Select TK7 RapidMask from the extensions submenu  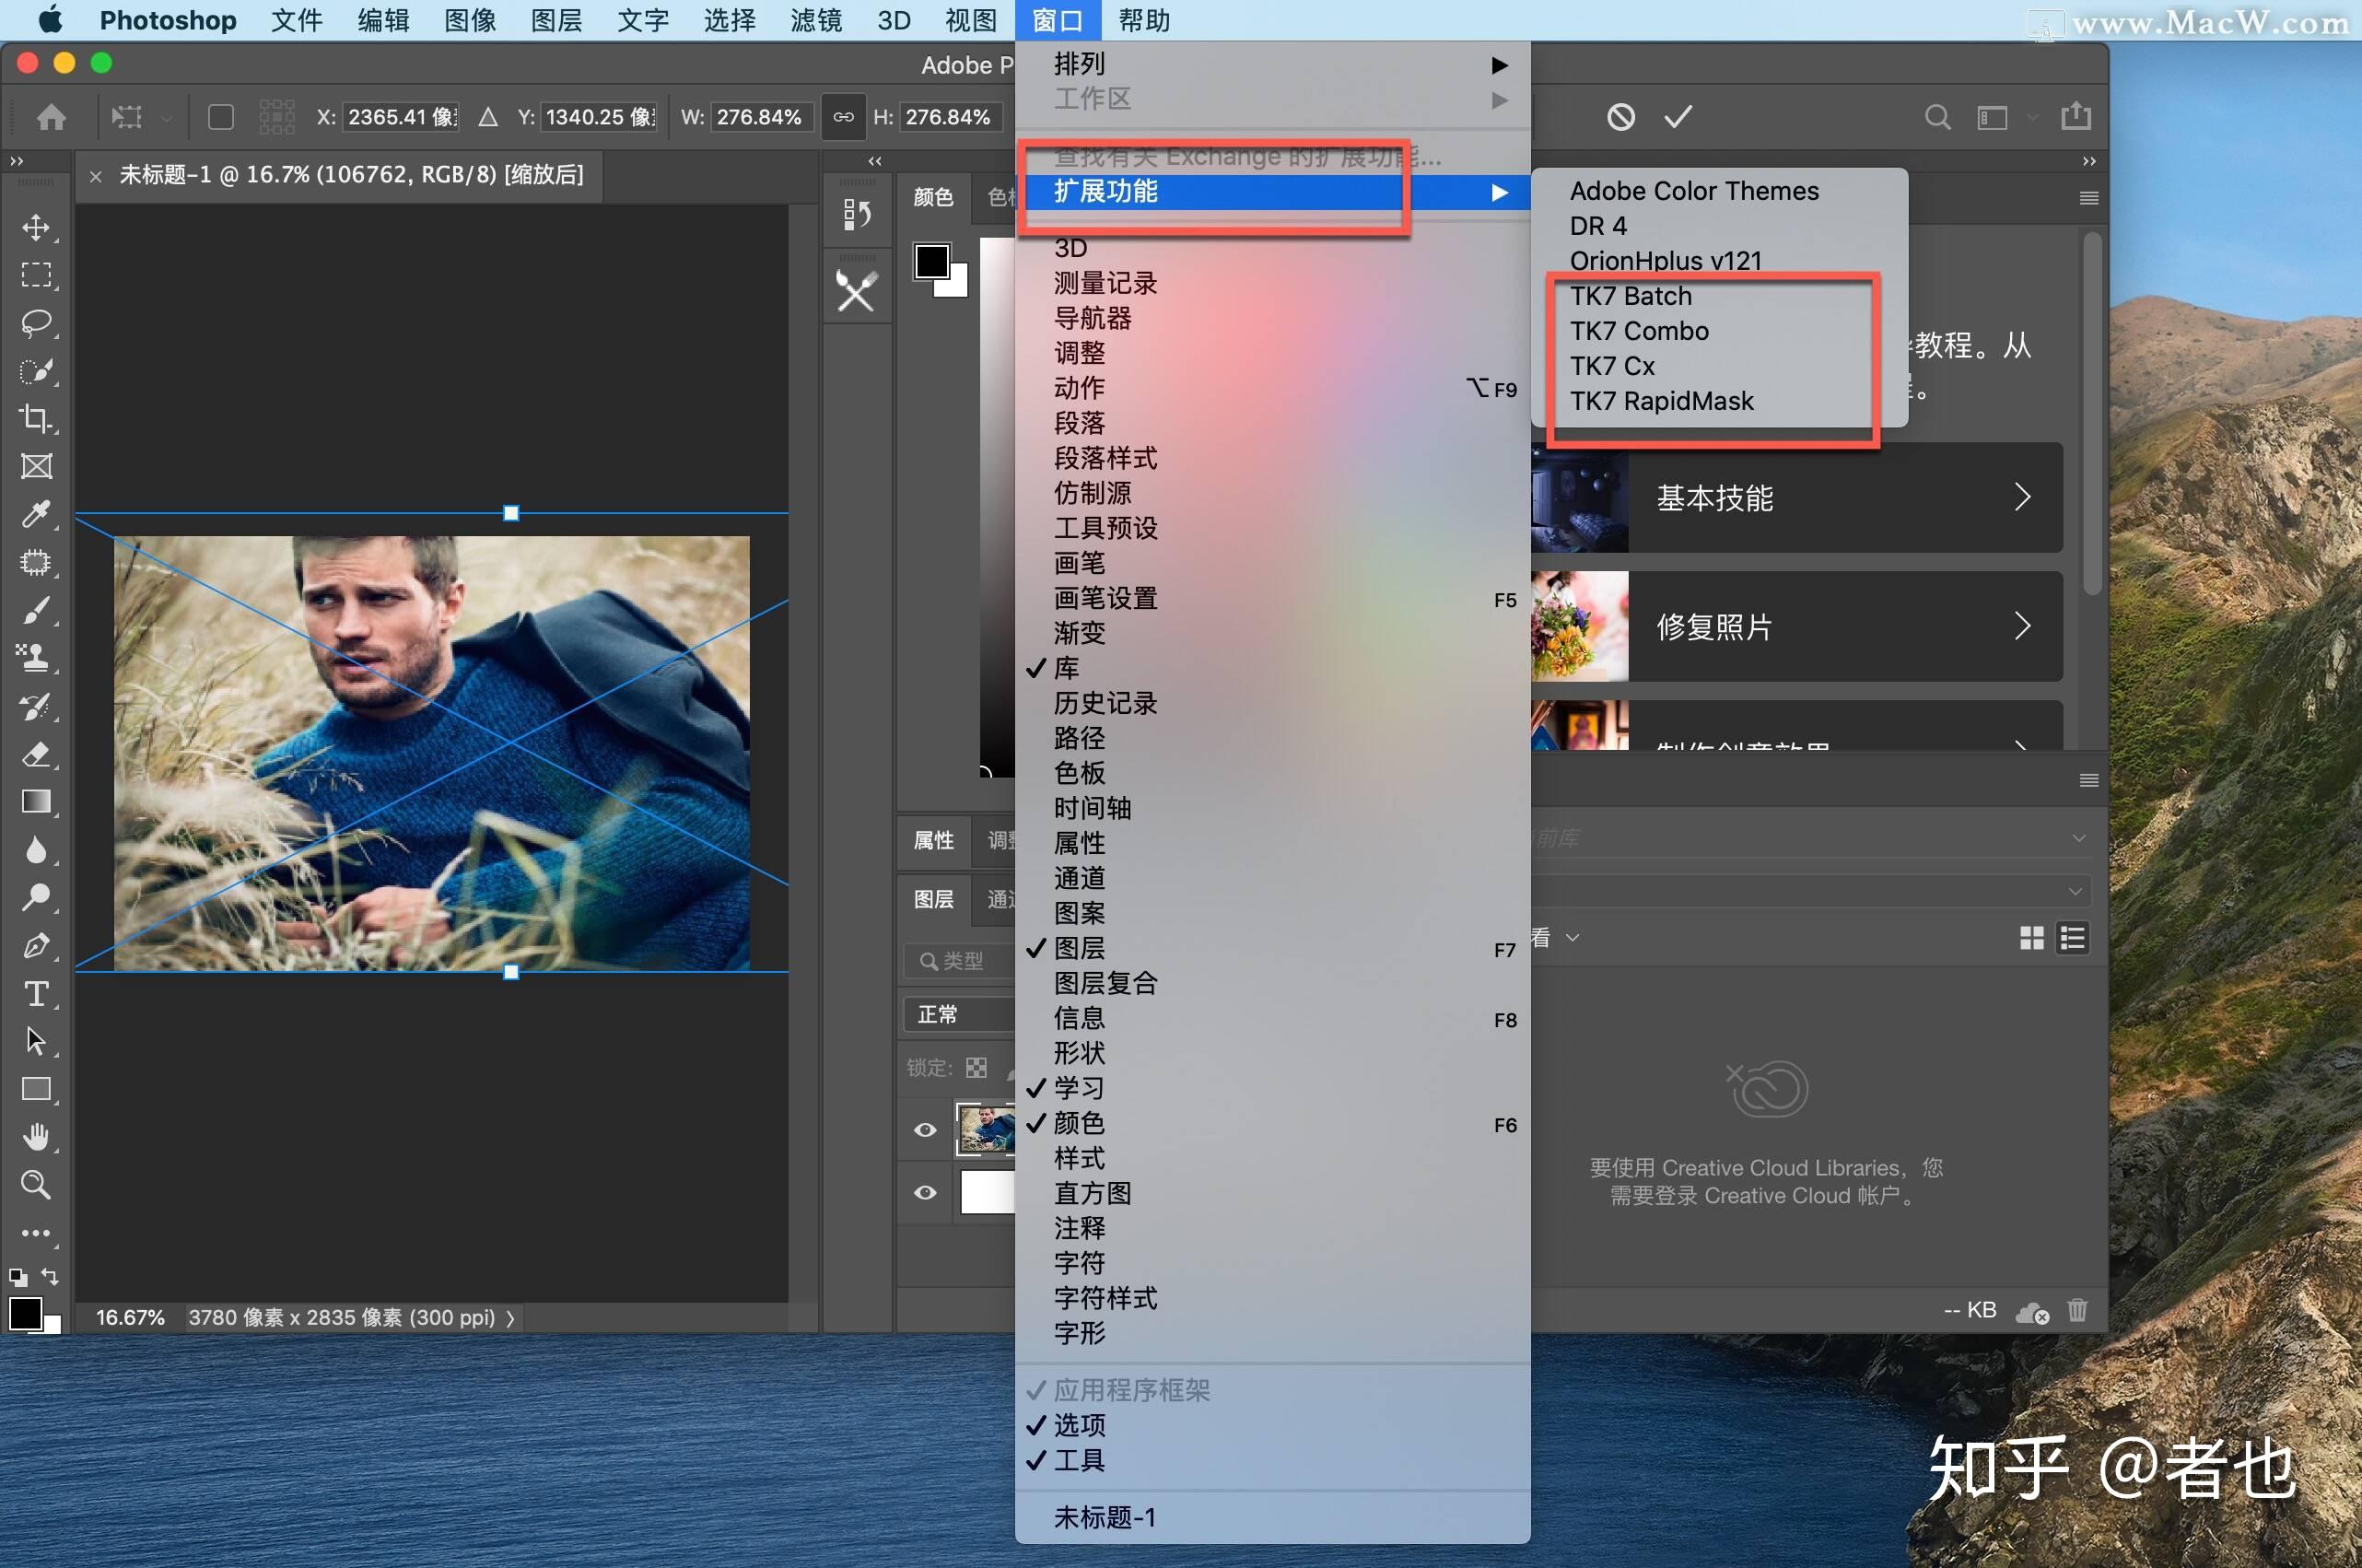pos(1662,401)
